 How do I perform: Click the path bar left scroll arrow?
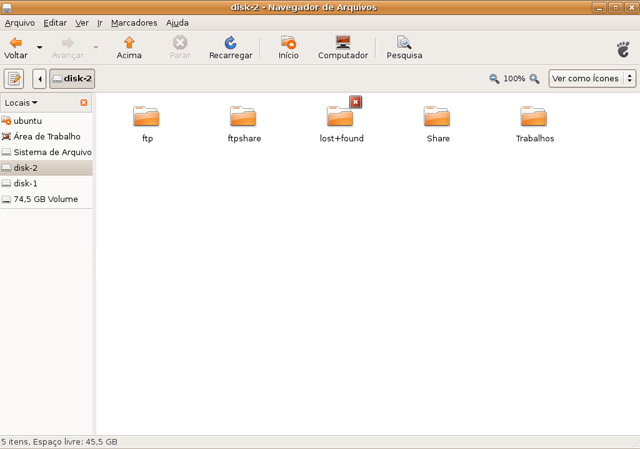point(39,78)
